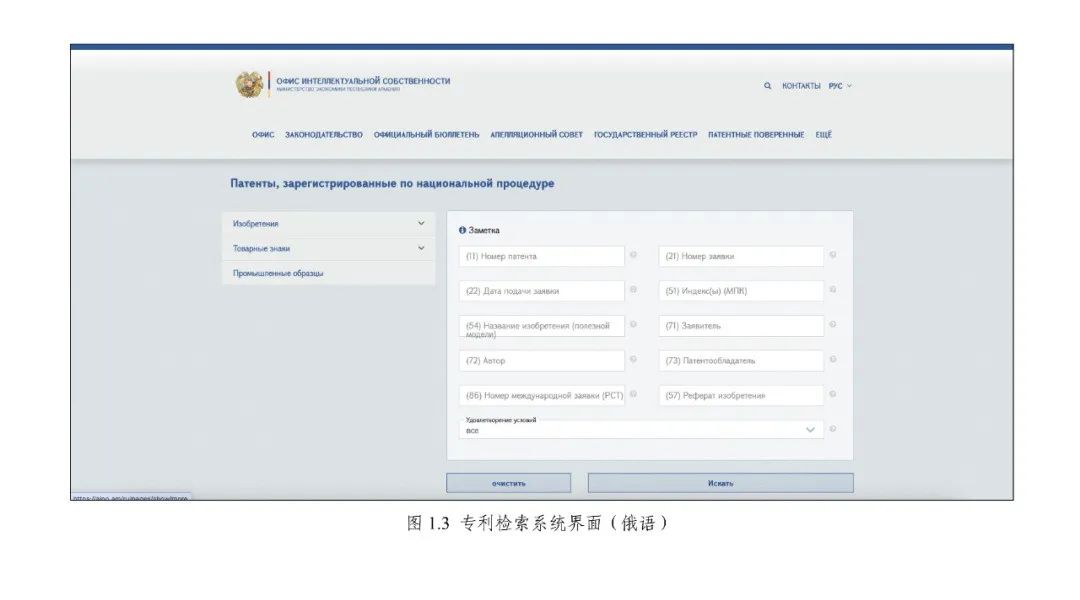Open the РУС language dropdown
This screenshot has width=1080, height=600.
tap(839, 86)
